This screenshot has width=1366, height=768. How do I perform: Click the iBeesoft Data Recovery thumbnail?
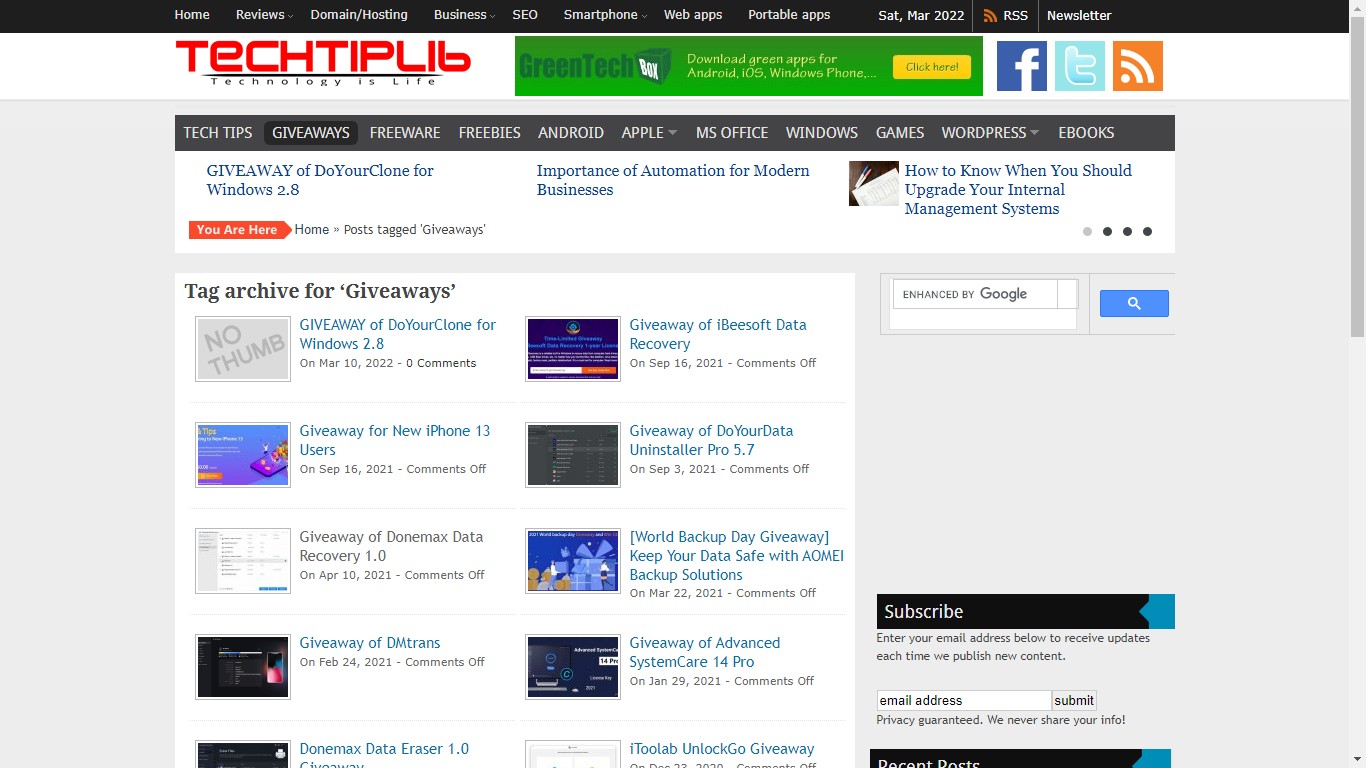tap(573, 349)
